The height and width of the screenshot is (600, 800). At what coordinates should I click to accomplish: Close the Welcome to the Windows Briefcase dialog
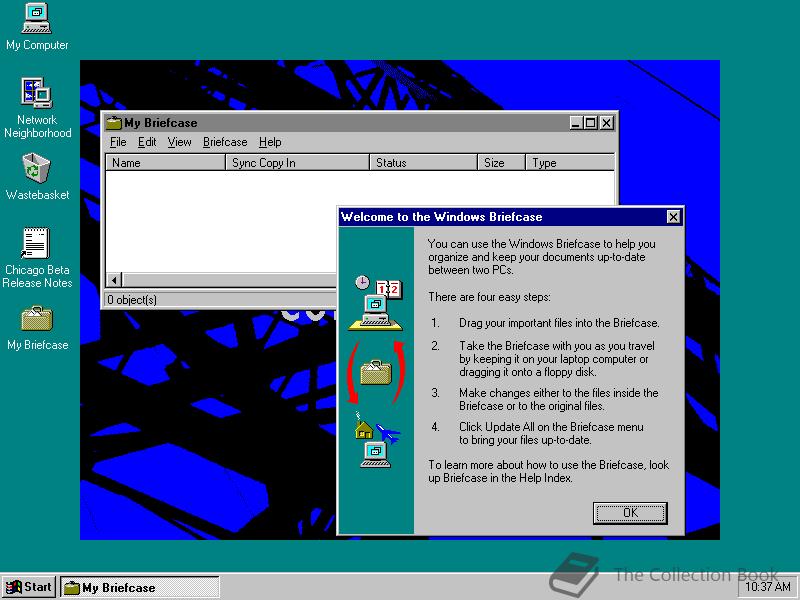click(673, 217)
